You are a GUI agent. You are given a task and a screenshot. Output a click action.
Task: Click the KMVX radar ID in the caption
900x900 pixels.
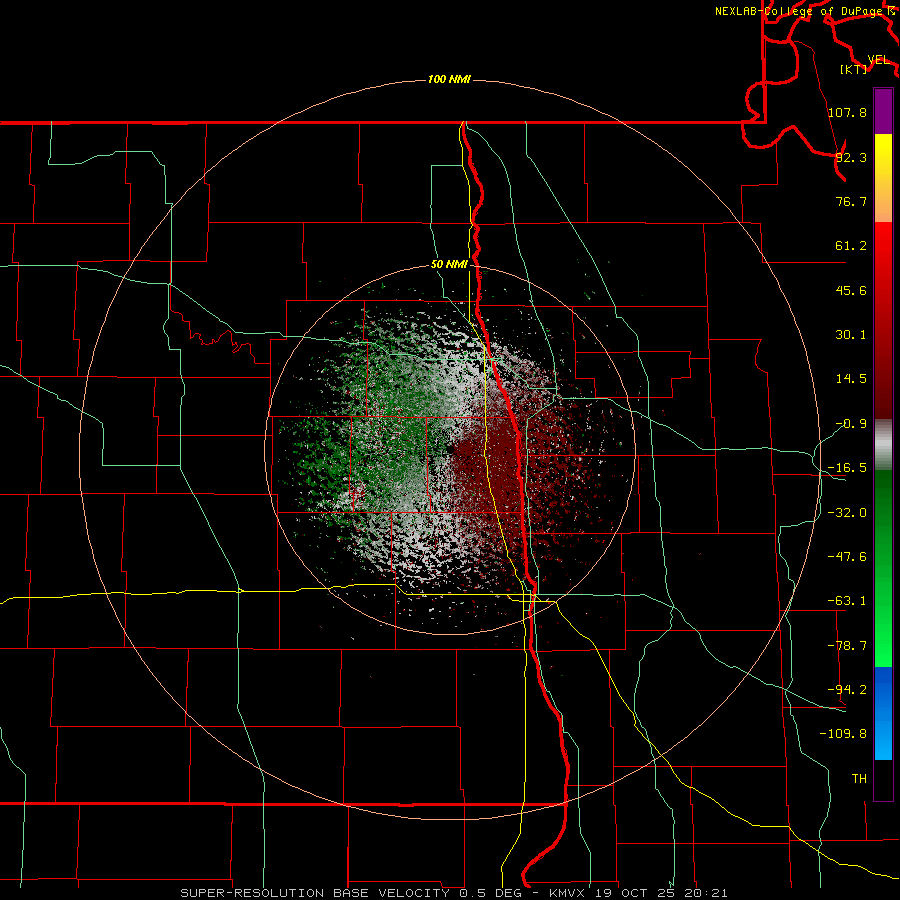(567, 893)
